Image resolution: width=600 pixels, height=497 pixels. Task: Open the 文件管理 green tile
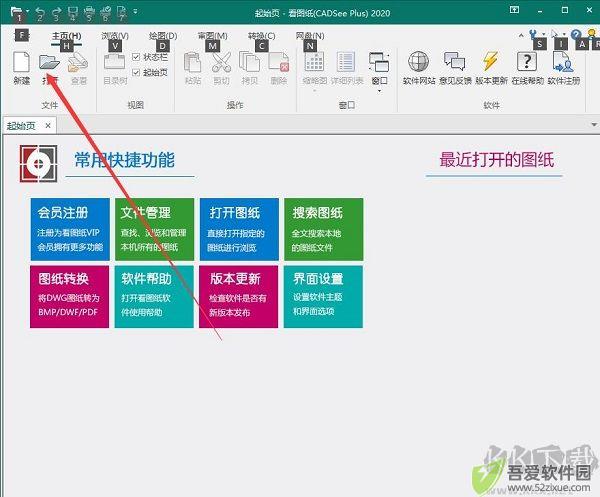pyautogui.click(x=154, y=229)
